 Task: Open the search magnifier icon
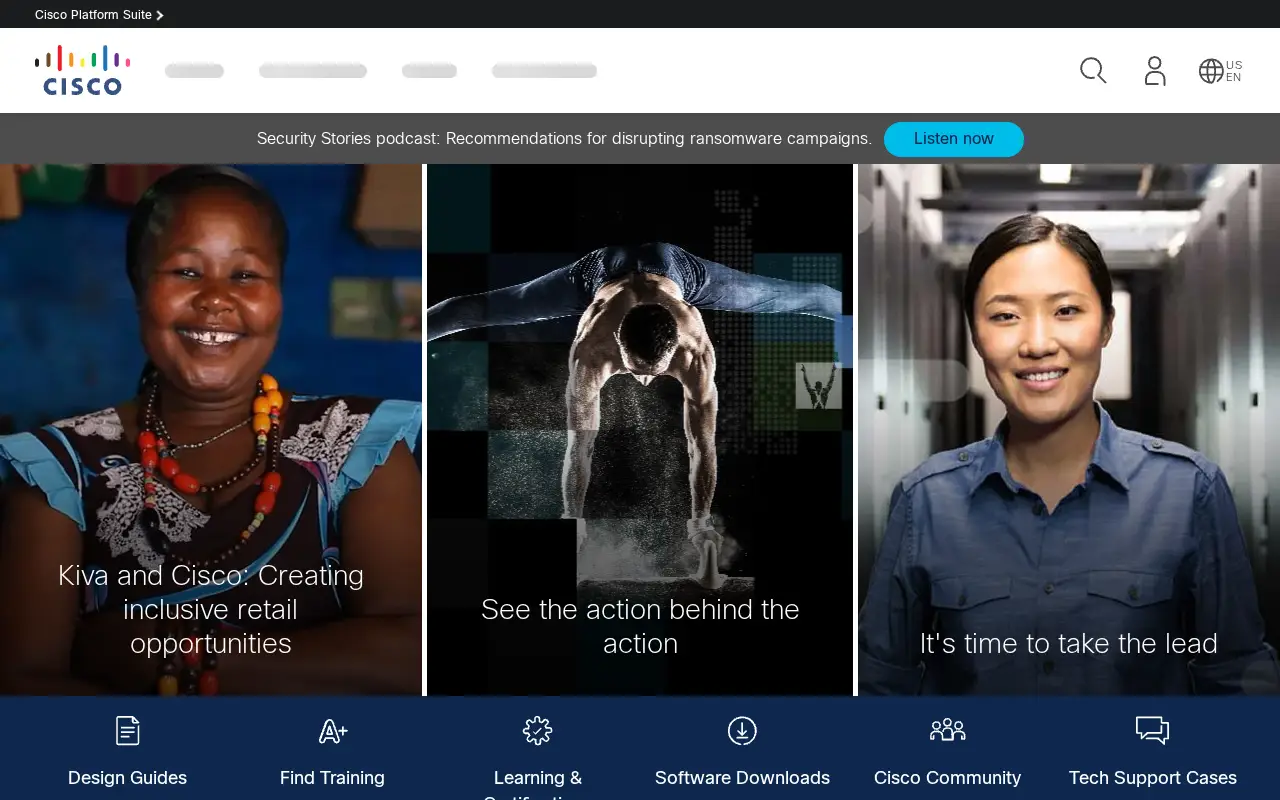click(x=1093, y=71)
